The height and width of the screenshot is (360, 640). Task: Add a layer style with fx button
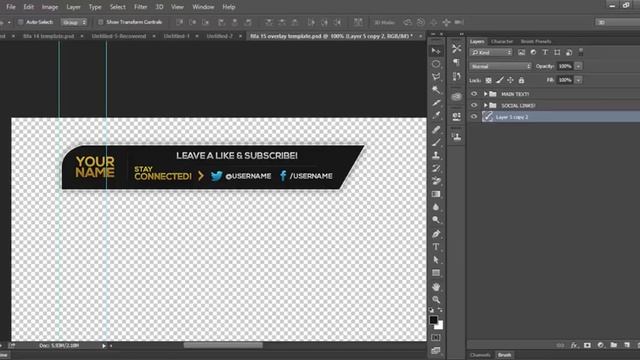[574, 345]
